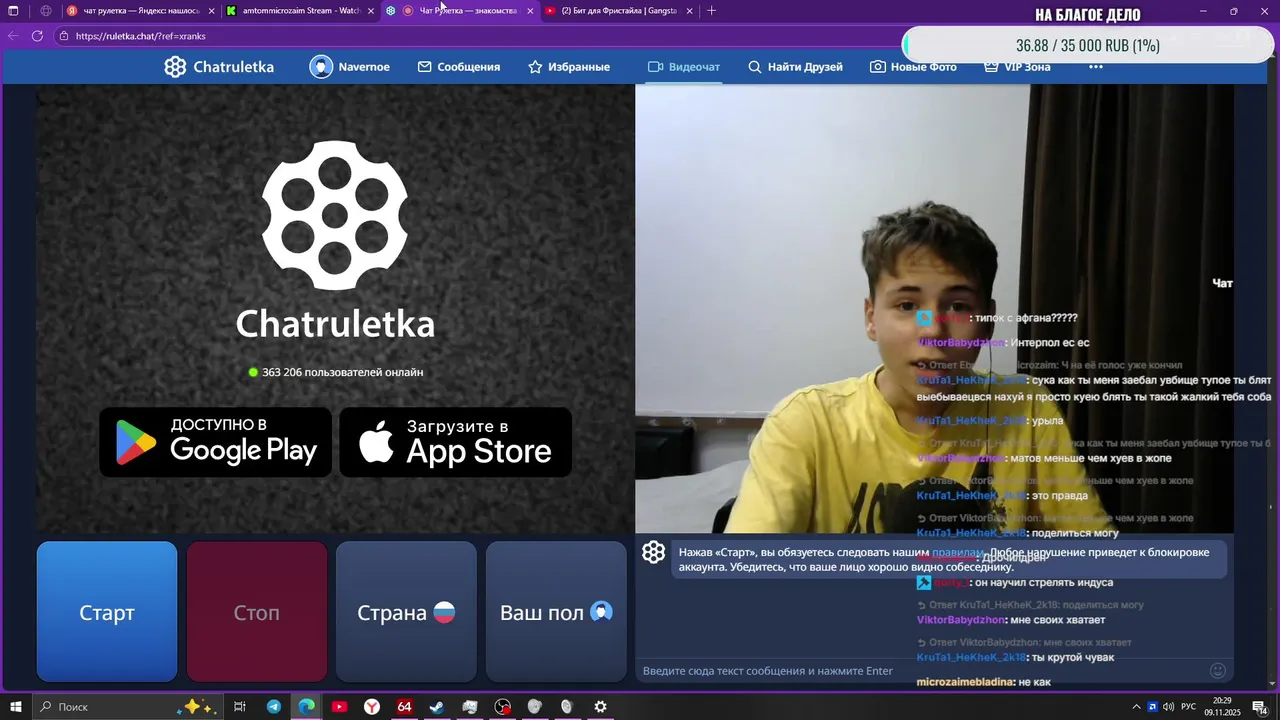Image resolution: width=1280 pixels, height=720 pixels.
Task: Switch to Видеочат section
Action: [x=684, y=67]
